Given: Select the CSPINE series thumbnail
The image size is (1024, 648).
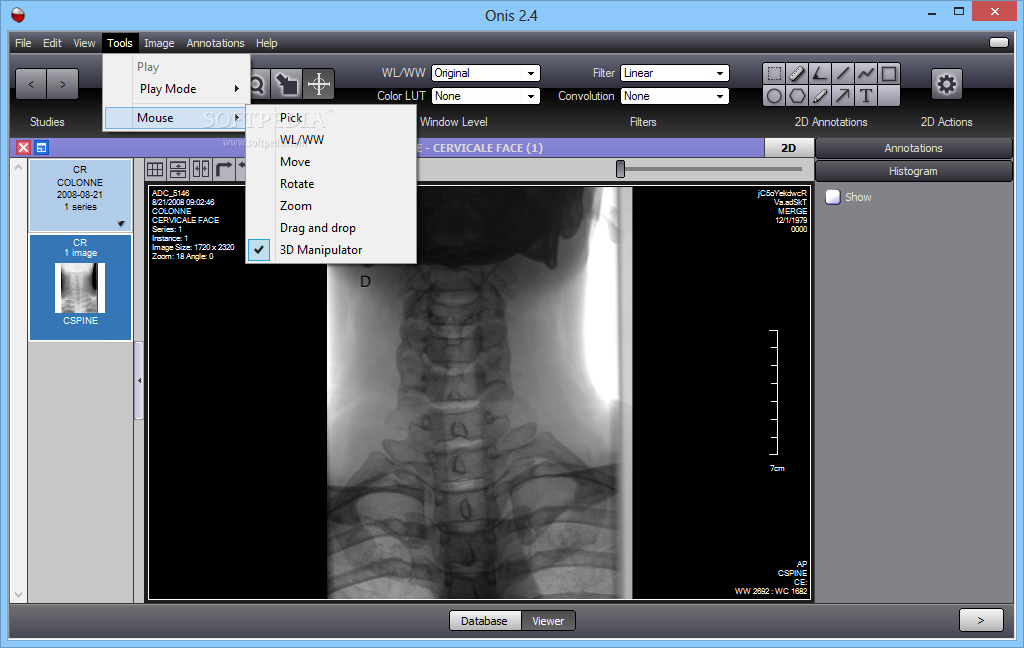Looking at the screenshot, I should pyautogui.click(x=80, y=287).
